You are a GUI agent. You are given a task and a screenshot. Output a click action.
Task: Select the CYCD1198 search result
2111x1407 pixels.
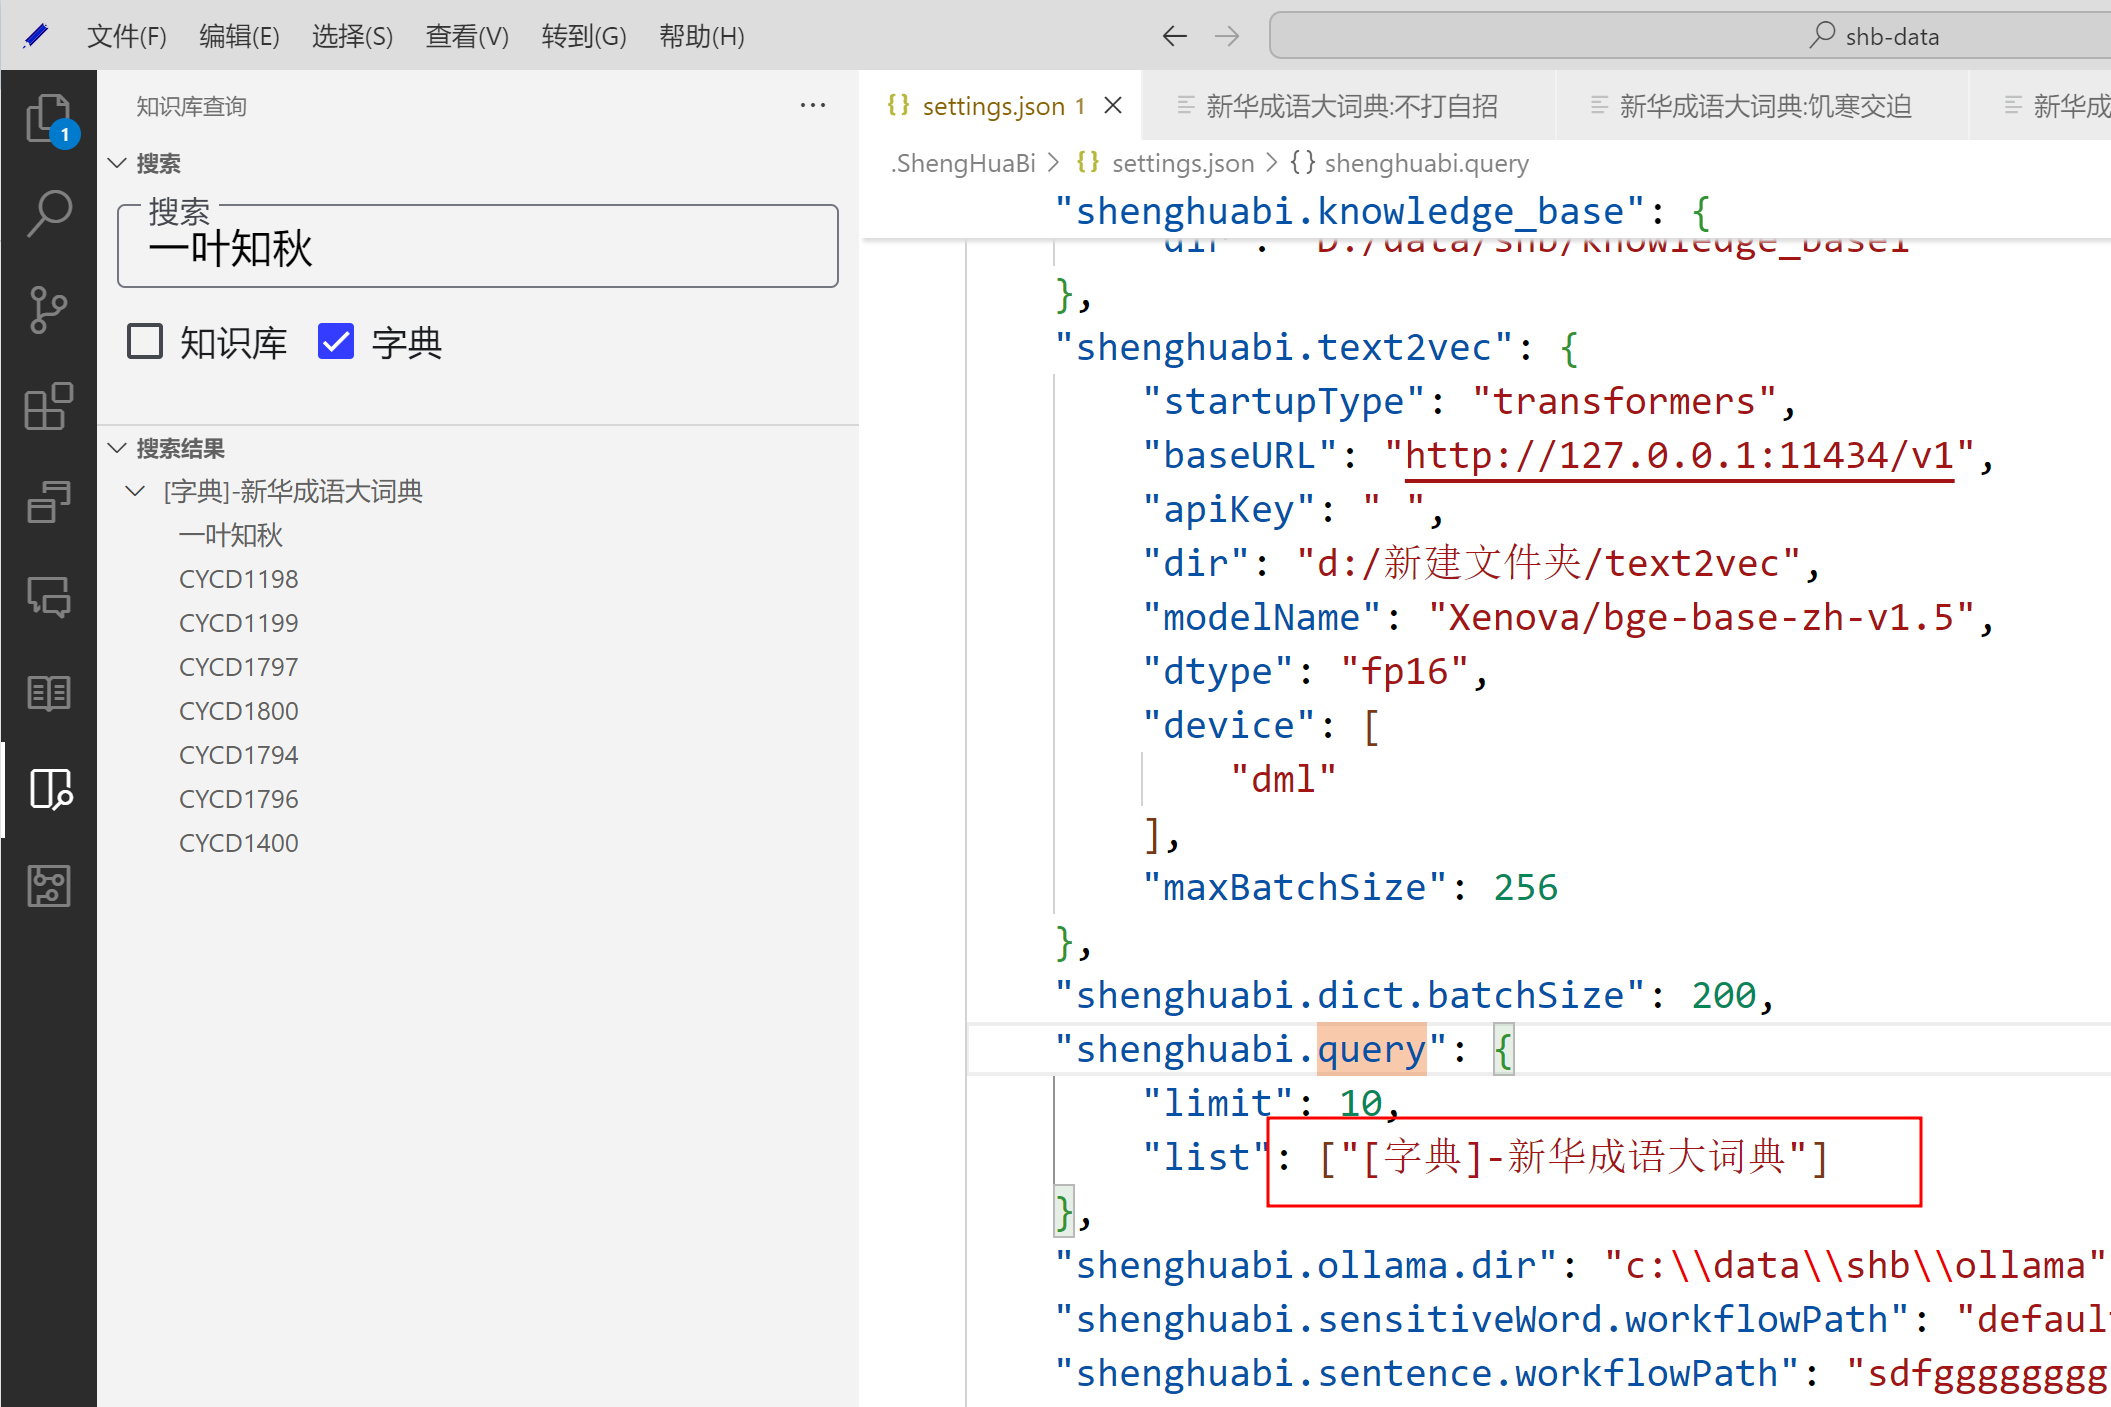tap(238, 579)
